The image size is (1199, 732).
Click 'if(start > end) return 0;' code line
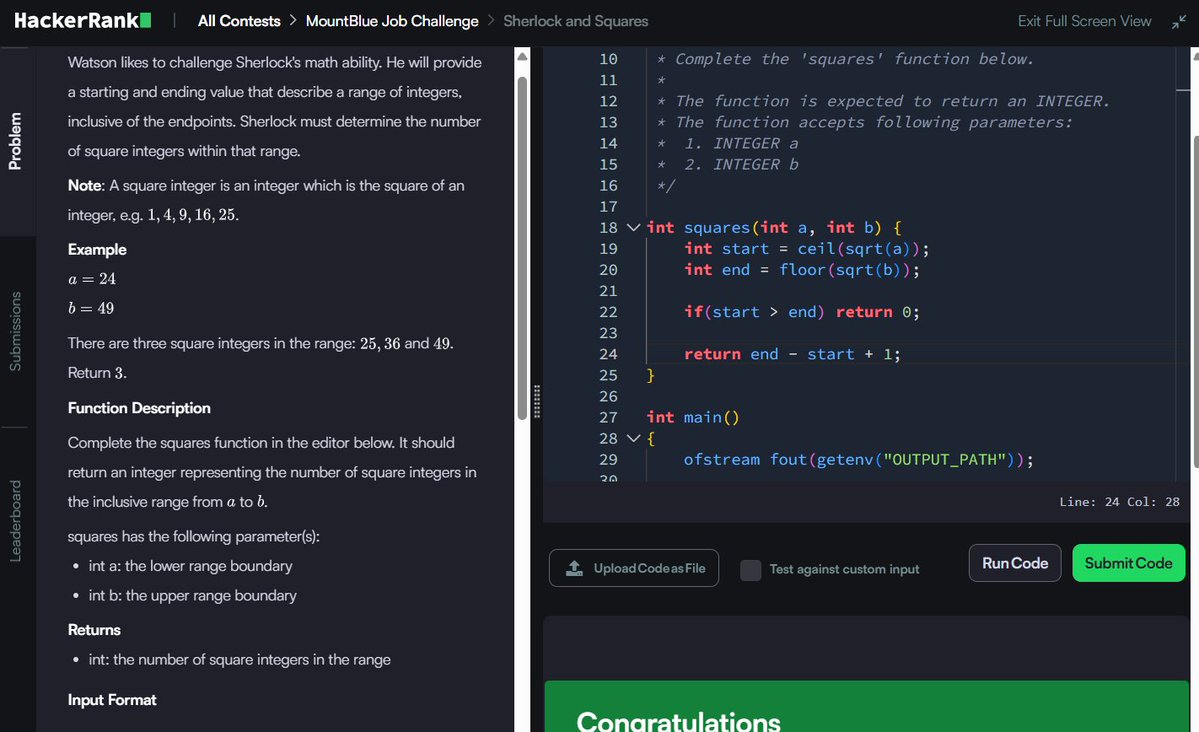(x=801, y=312)
